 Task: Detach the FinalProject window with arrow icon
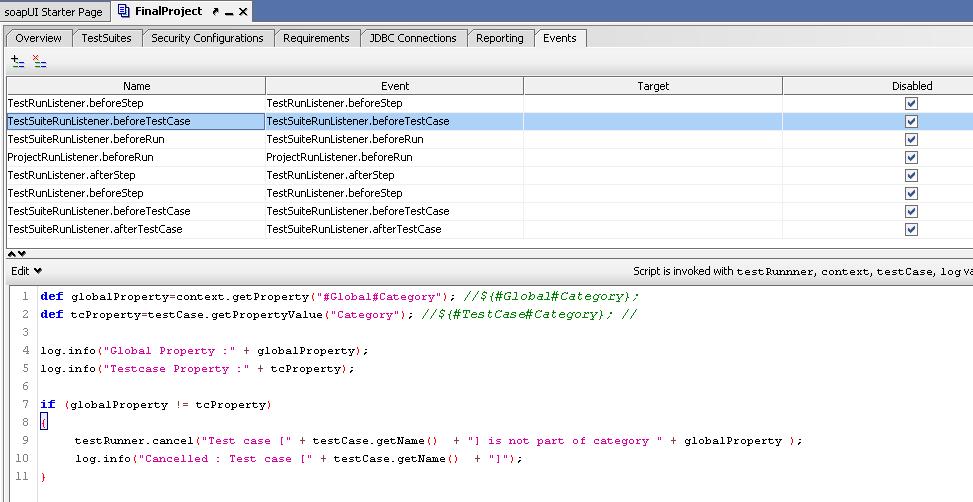click(x=213, y=12)
